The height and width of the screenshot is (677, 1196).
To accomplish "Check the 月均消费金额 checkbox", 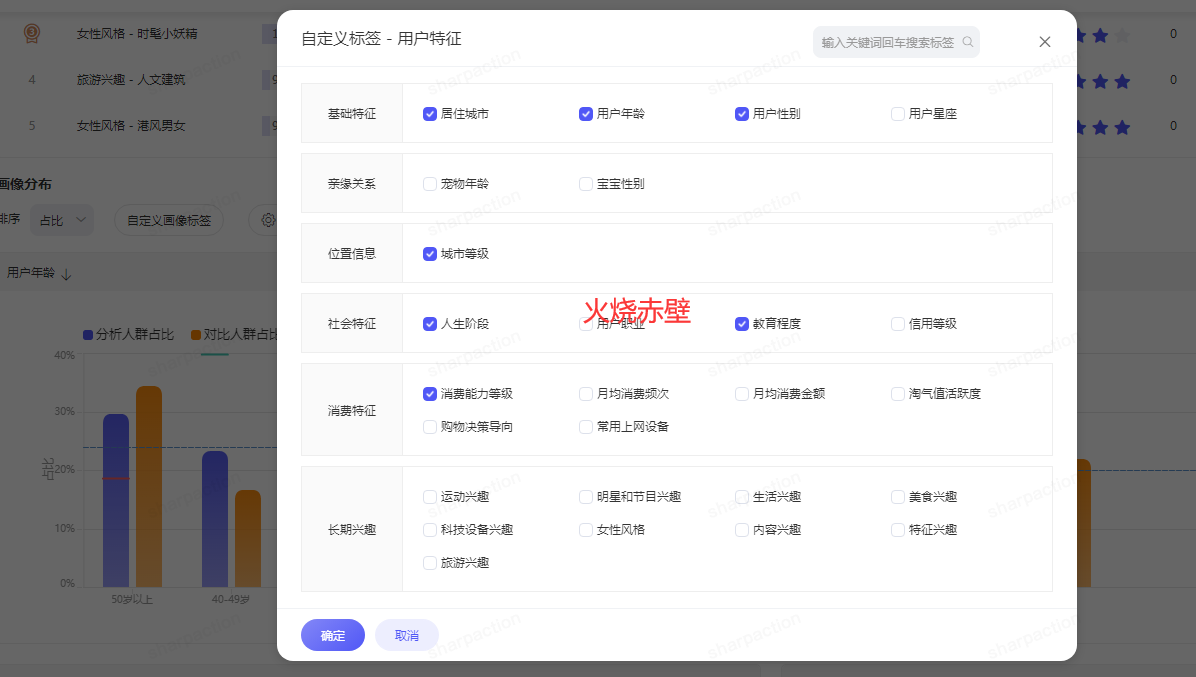I will [741, 394].
